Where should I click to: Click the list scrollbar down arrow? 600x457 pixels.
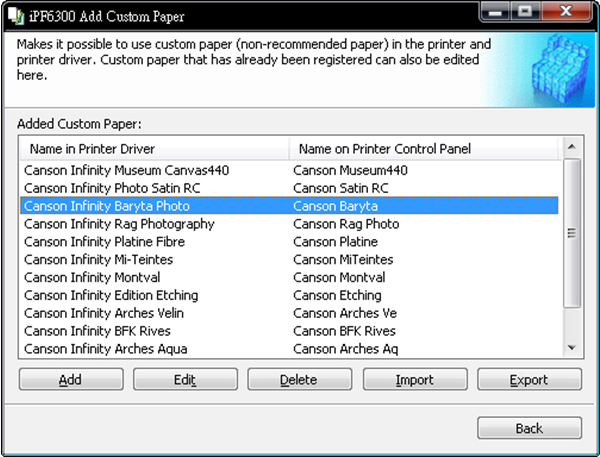point(572,348)
